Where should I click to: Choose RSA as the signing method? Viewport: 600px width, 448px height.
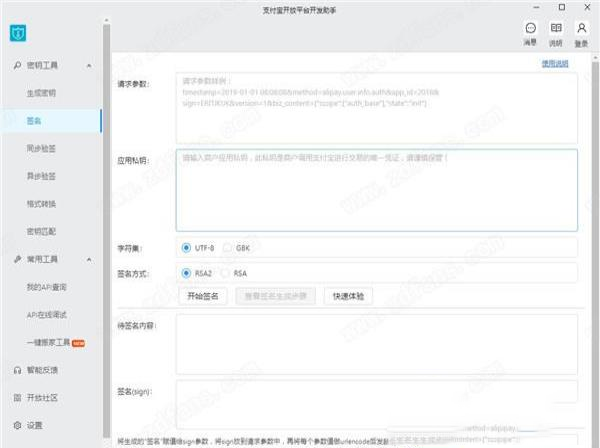coord(225,273)
